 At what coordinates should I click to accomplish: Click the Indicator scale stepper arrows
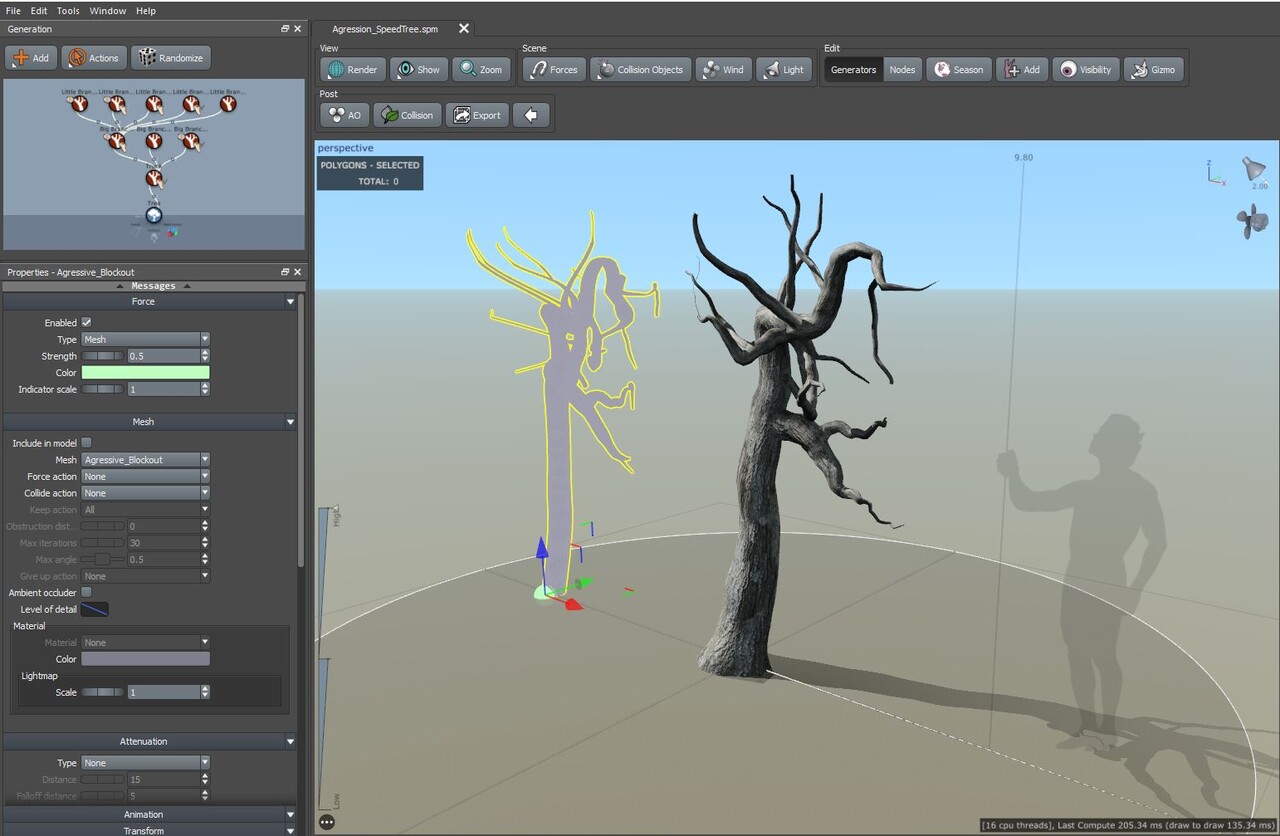click(x=205, y=389)
